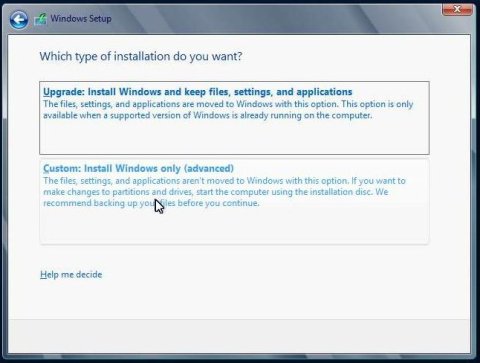Open the Help me decide link
This screenshot has height=363, width=480.
pos(71,275)
